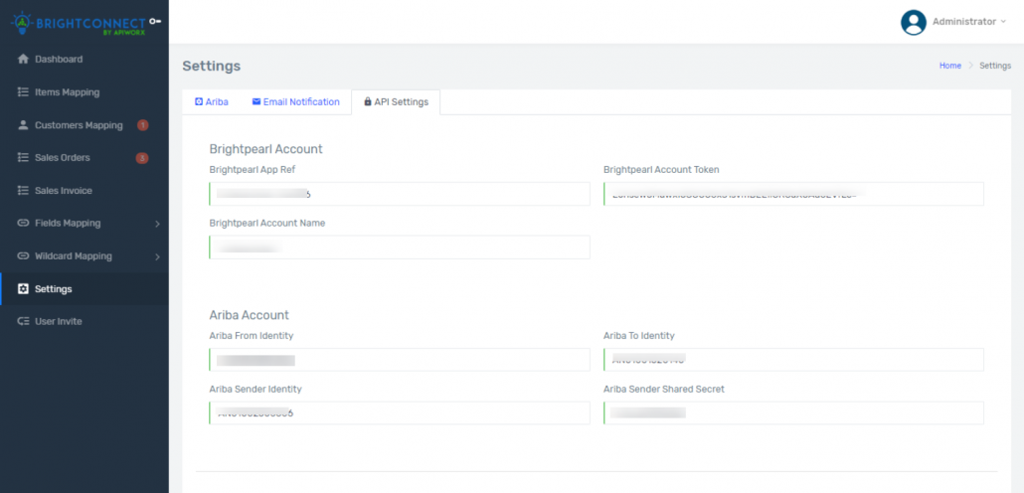
Task: Click the Ariba From Identity field
Action: pyautogui.click(x=400, y=360)
